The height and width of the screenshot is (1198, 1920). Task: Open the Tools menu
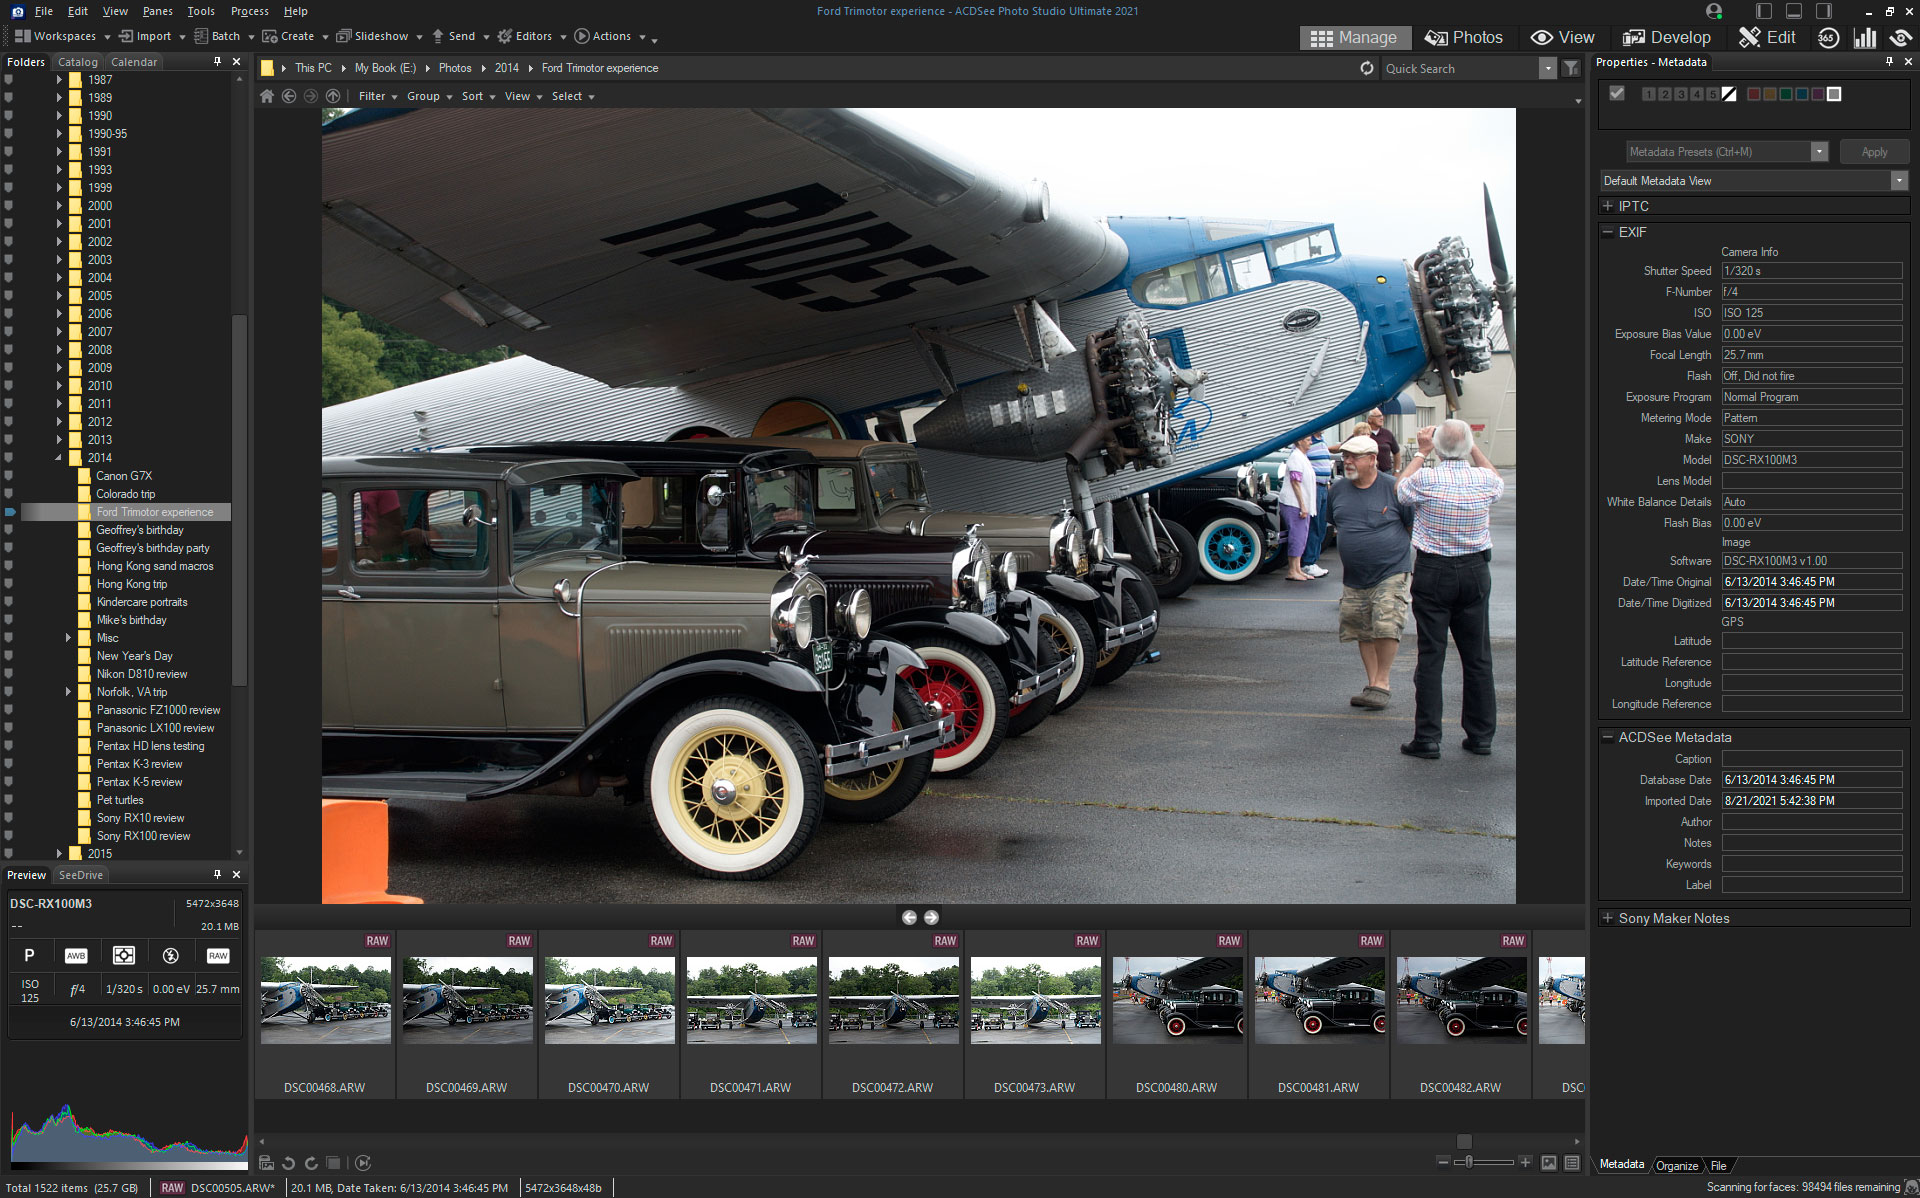click(x=200, y=11)
